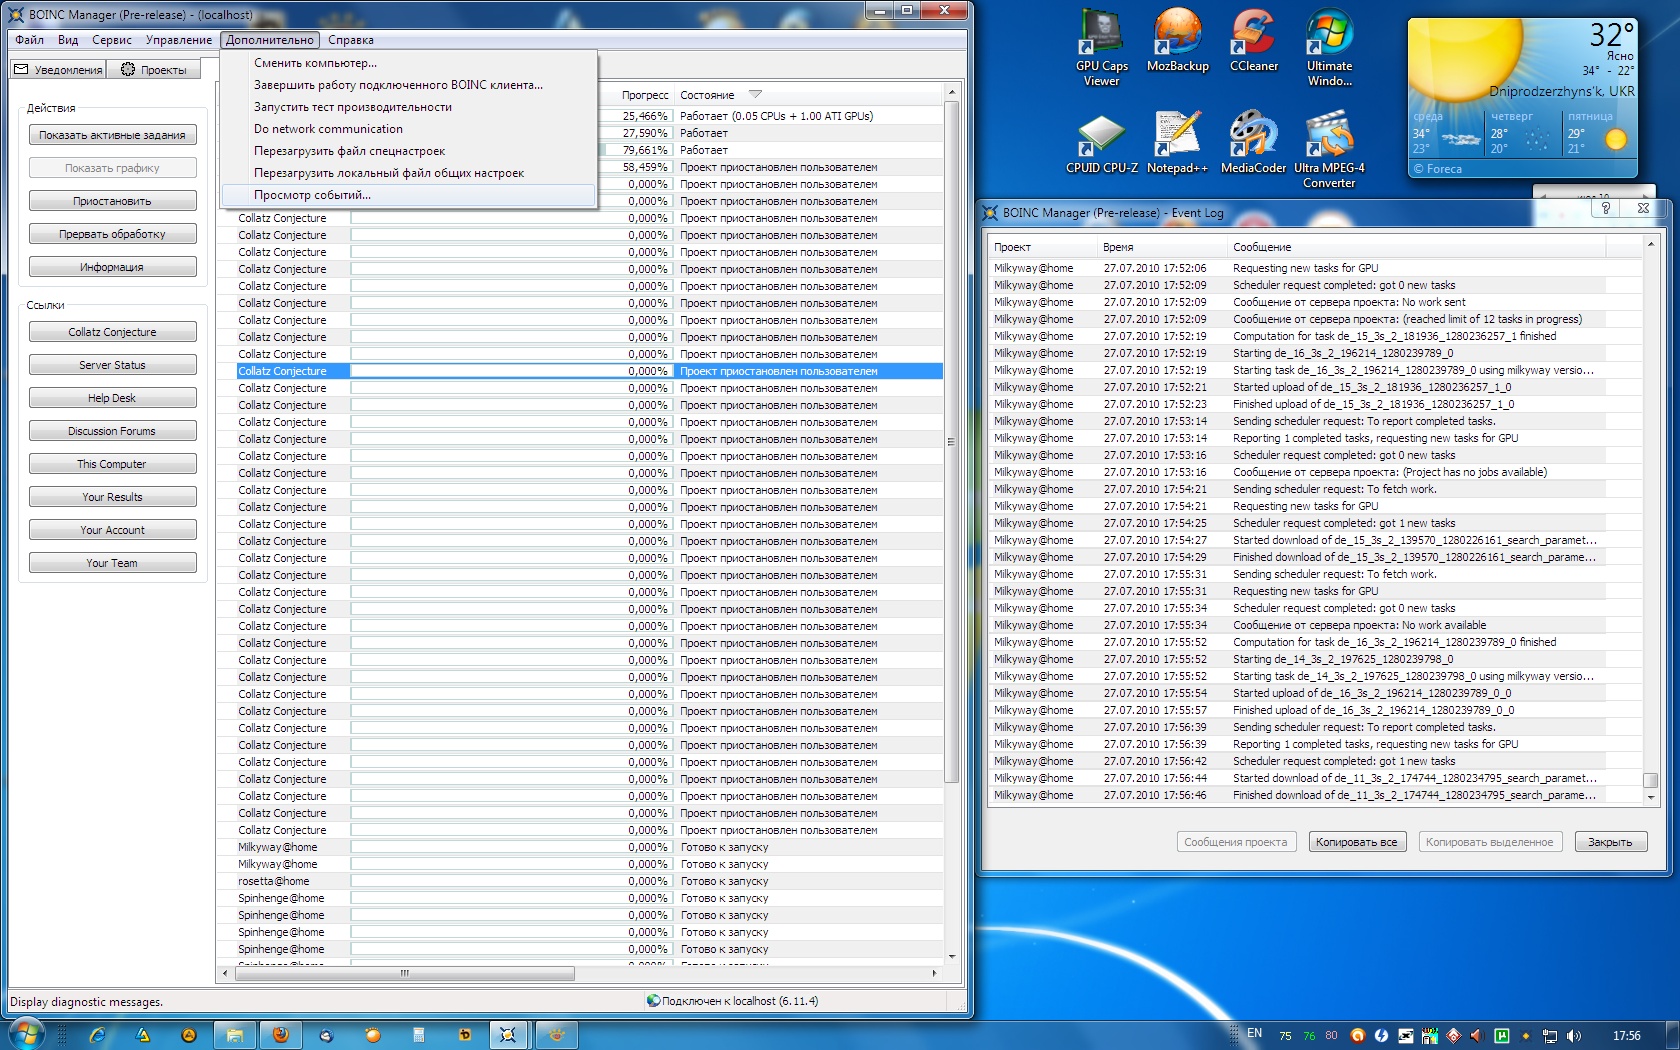
Task: Switch to Firefox in the taskbar
Action: pyautogui.click(x=281, y=1035)
